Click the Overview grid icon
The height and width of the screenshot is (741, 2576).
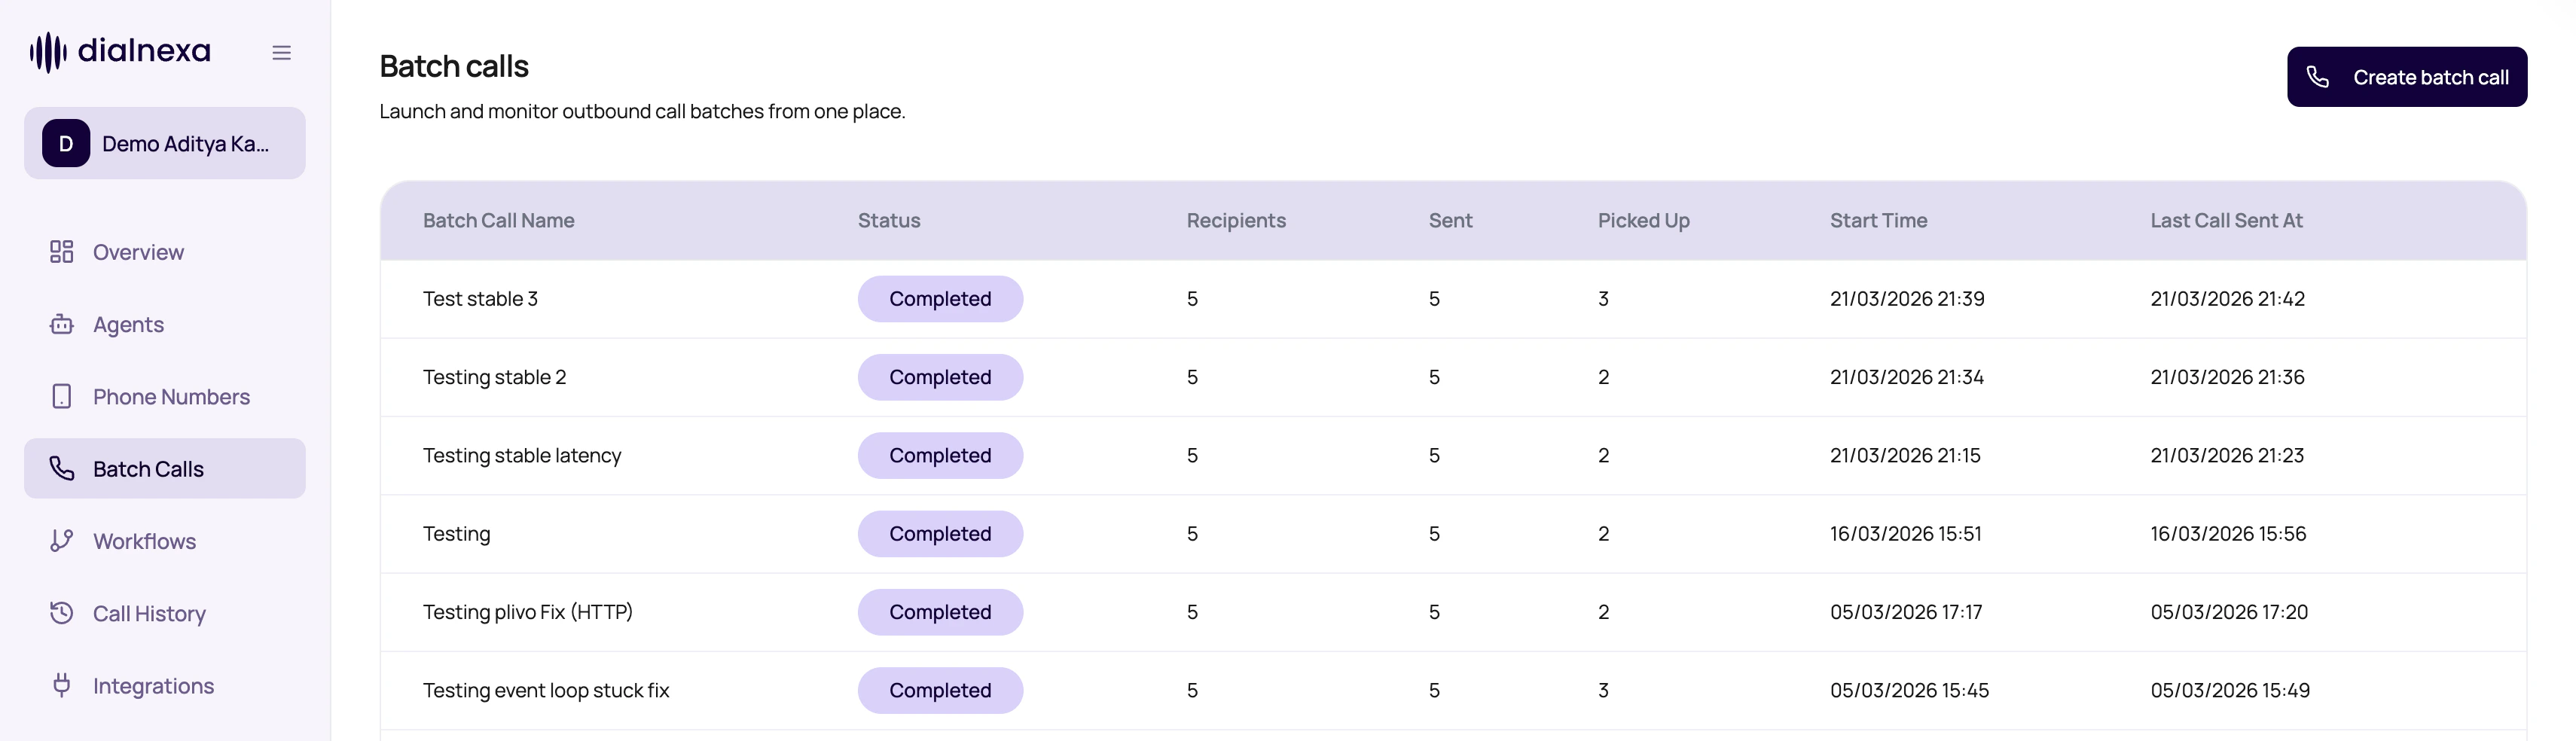tap(62, 252)
